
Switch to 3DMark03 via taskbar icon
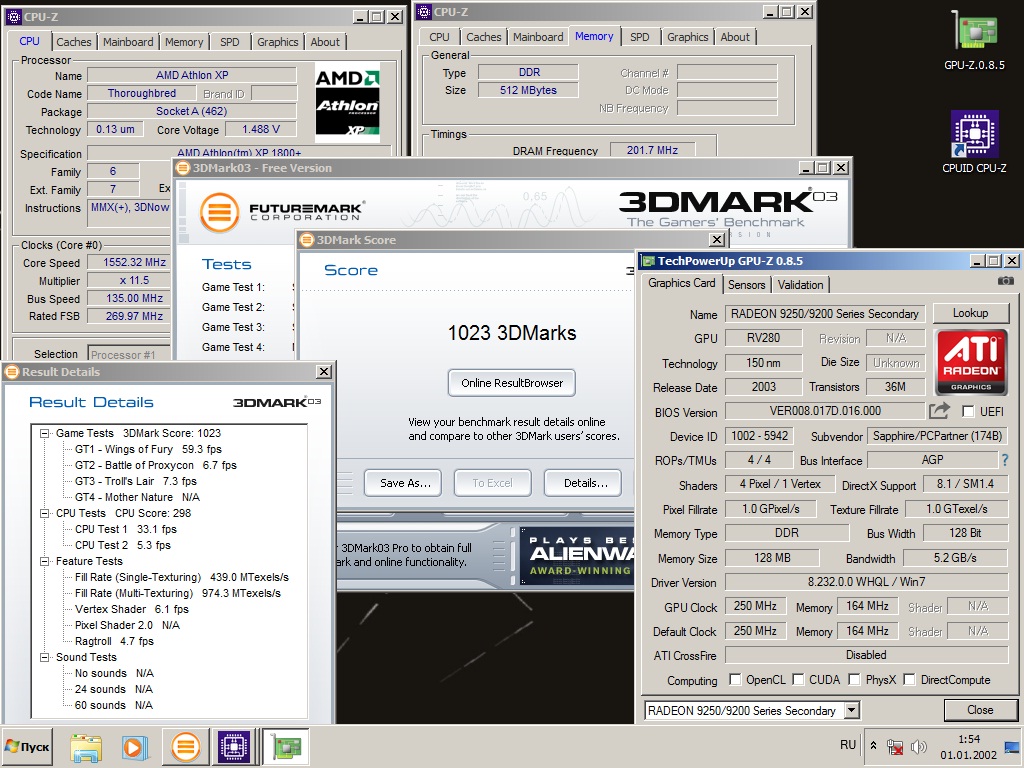[185, 747]
